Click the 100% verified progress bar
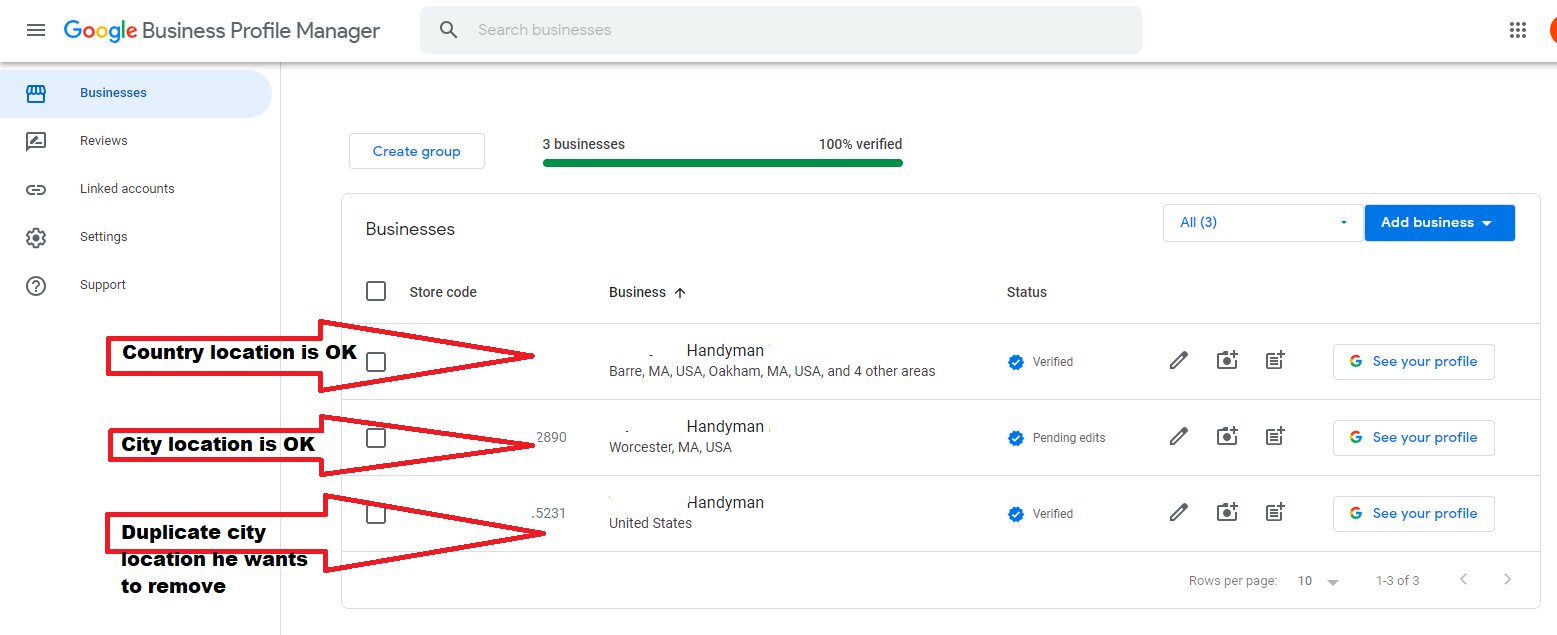The width and height of the screenshot is (1557, 635). click(x=723, y=162)
